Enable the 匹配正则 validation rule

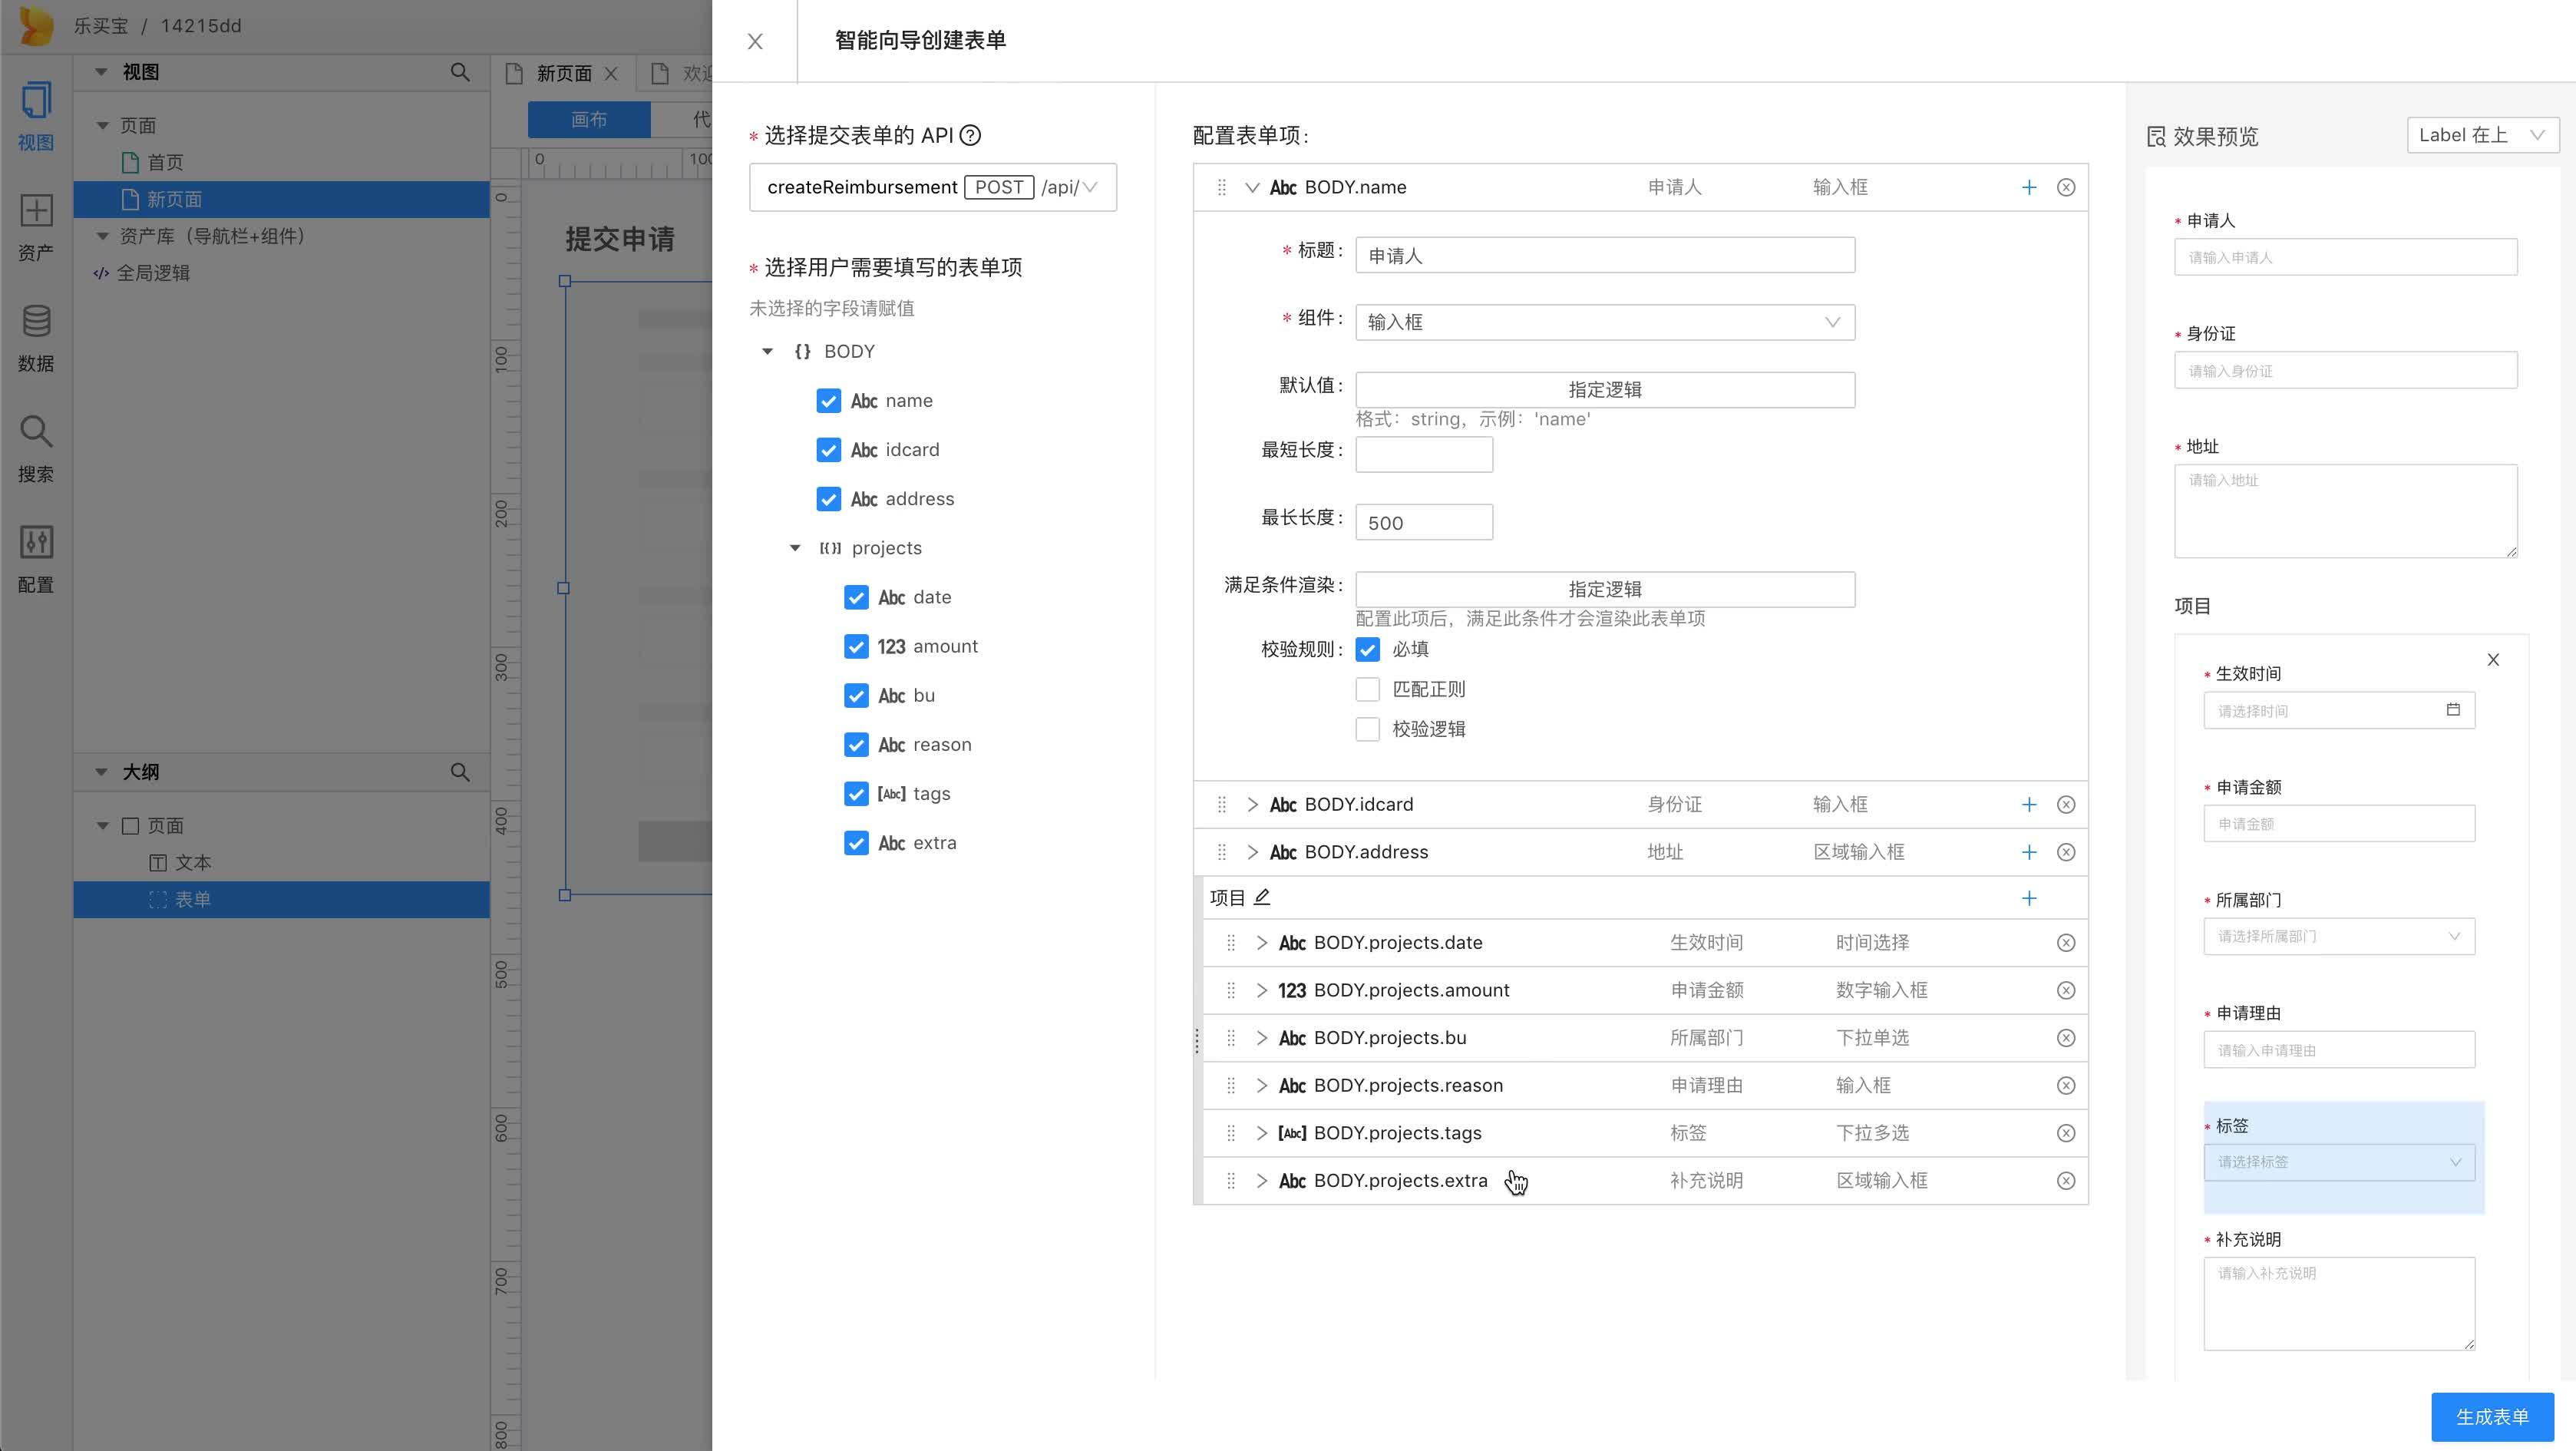[1367, 690]
